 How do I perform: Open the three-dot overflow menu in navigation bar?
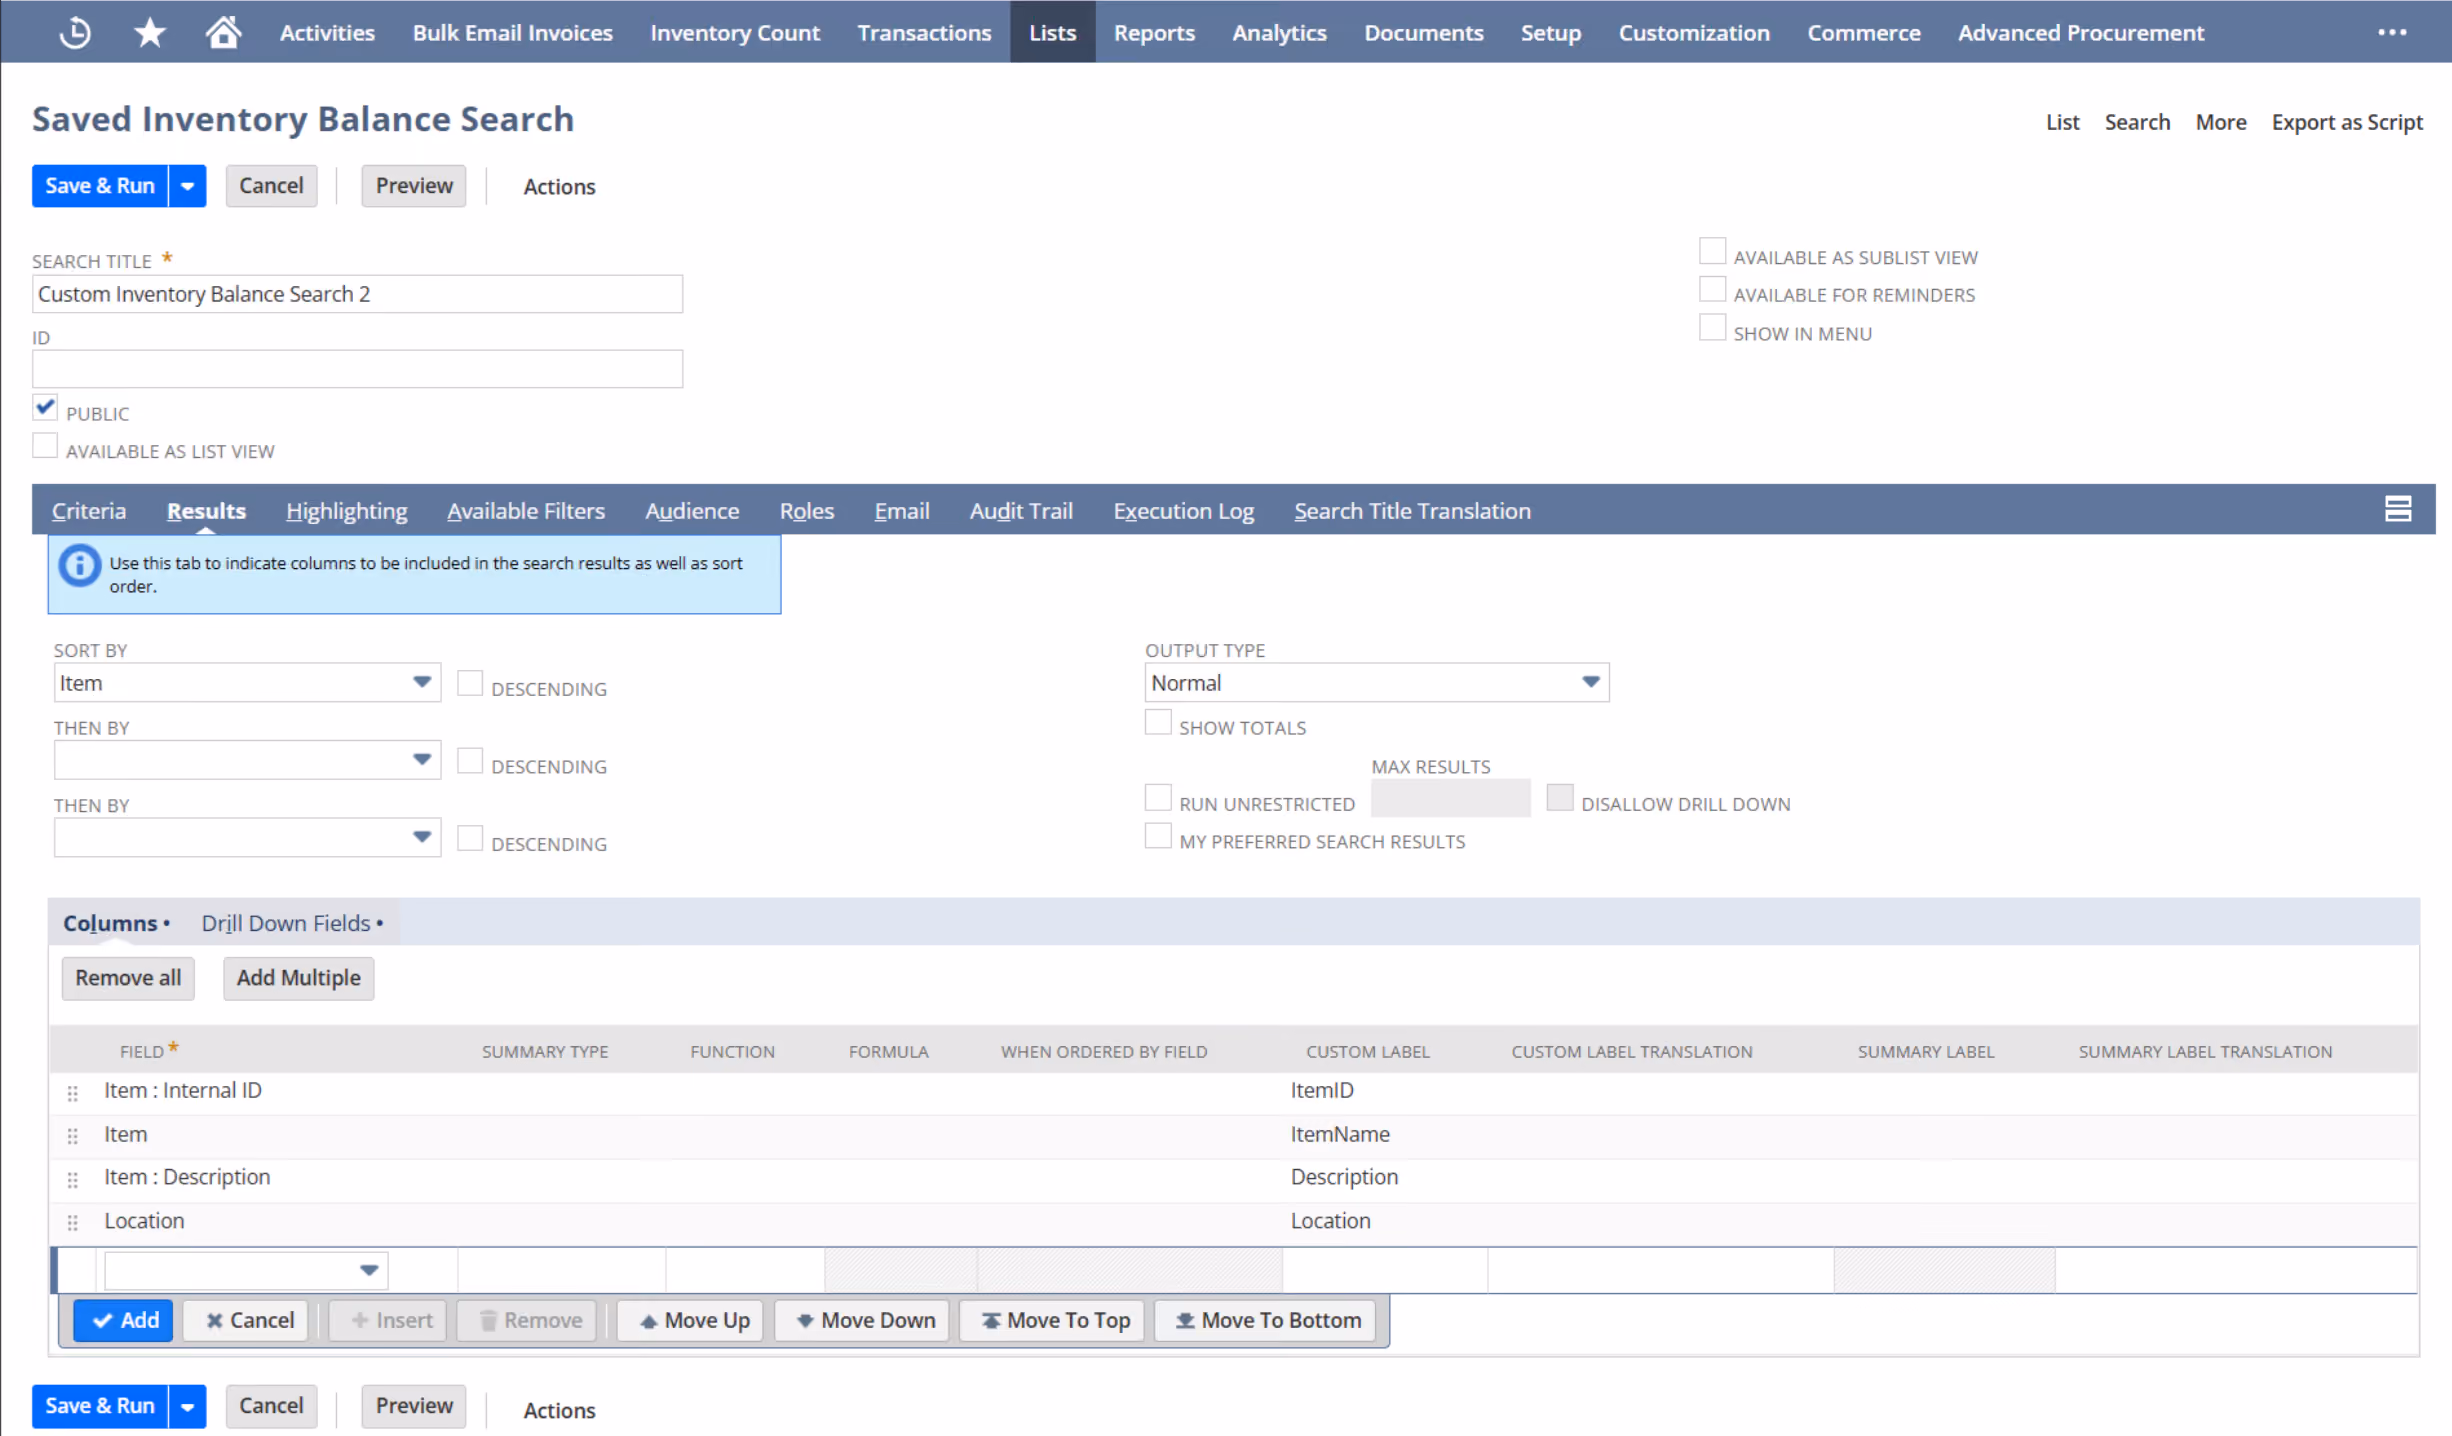[x=2392, y=33]
